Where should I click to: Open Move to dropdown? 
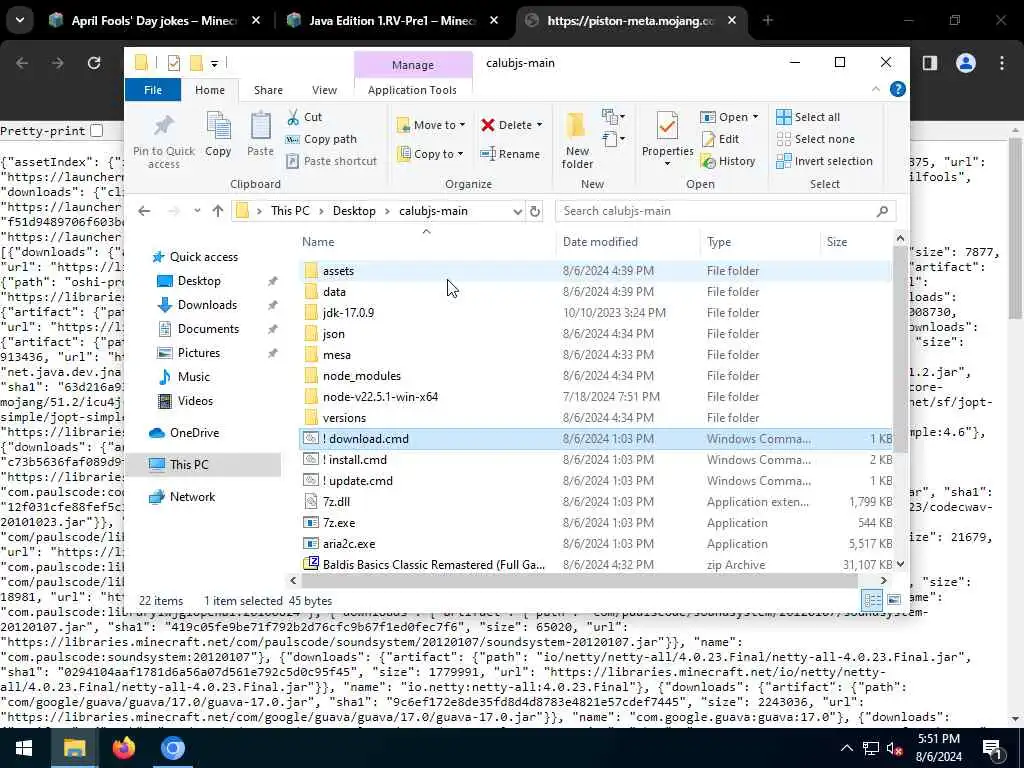click(x=432, y=125)
